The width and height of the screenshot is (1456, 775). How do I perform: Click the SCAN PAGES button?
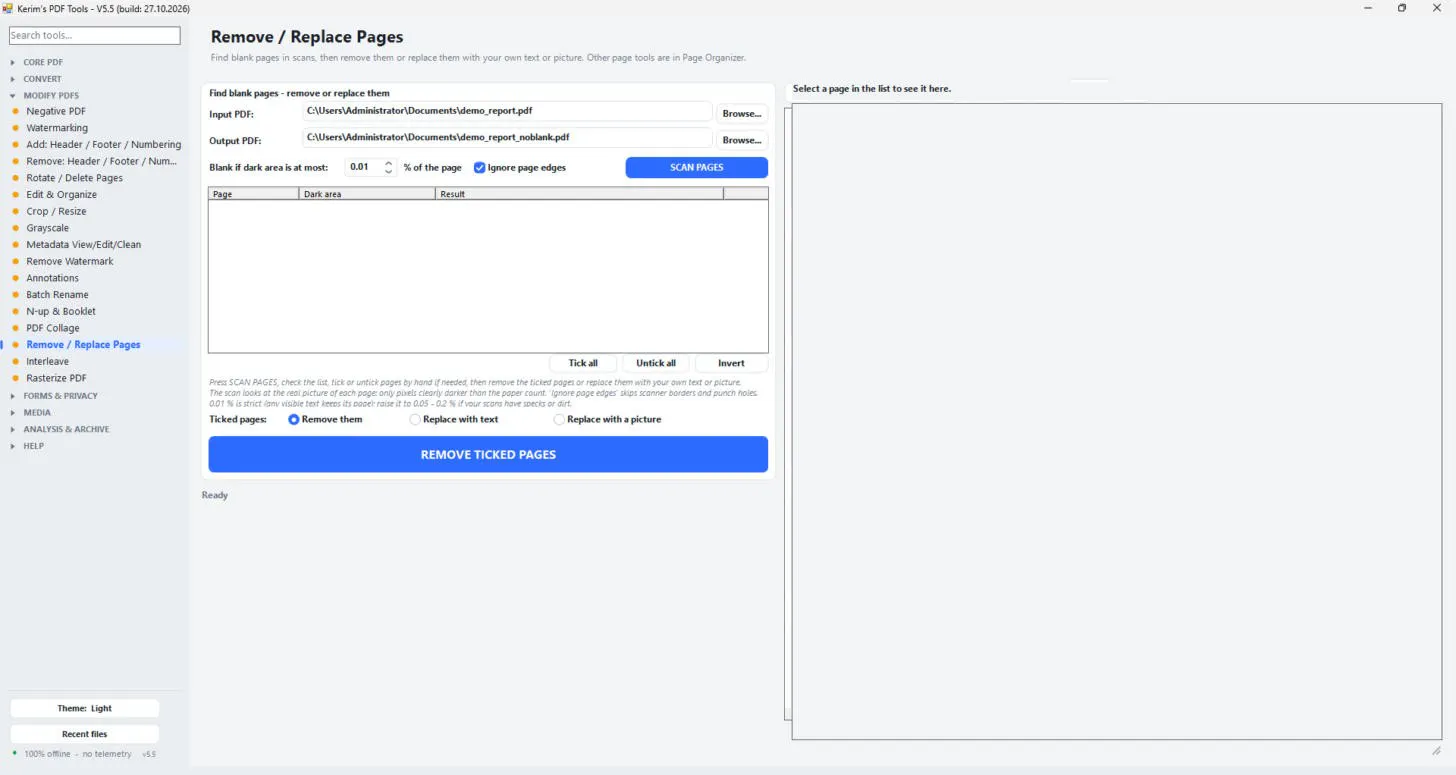tap(697, 168)
